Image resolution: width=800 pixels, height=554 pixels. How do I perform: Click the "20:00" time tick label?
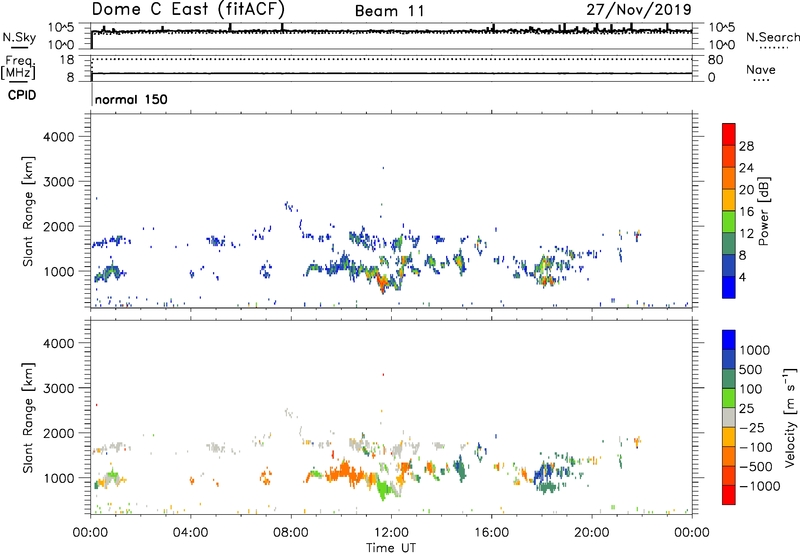pyautogui.click(x=592, y=533)
